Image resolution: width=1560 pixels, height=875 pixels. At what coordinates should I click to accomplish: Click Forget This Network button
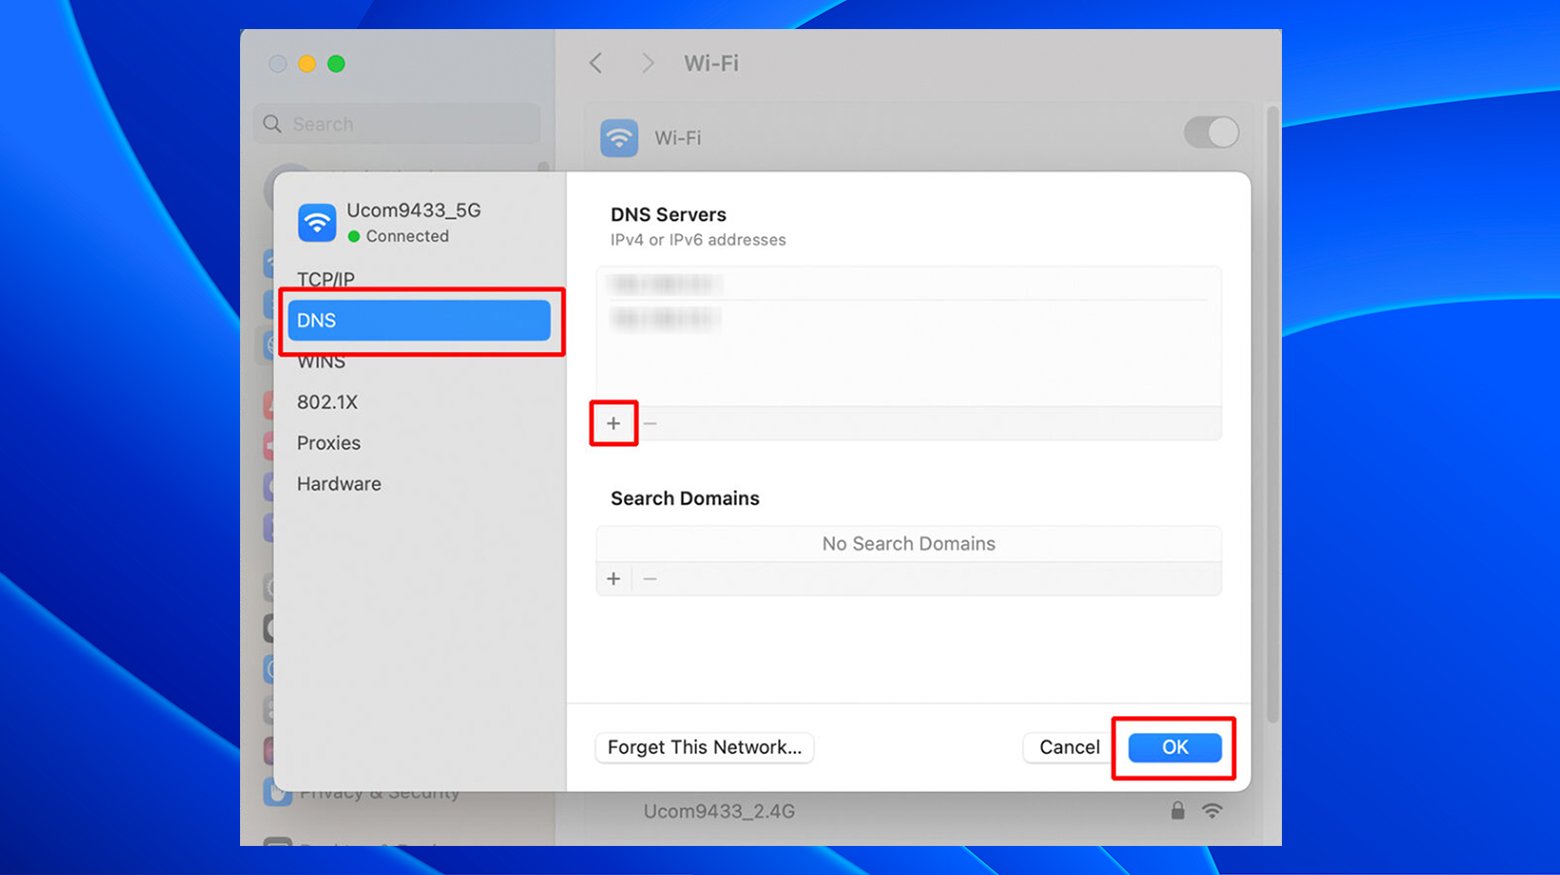click(x=704, y=747)
